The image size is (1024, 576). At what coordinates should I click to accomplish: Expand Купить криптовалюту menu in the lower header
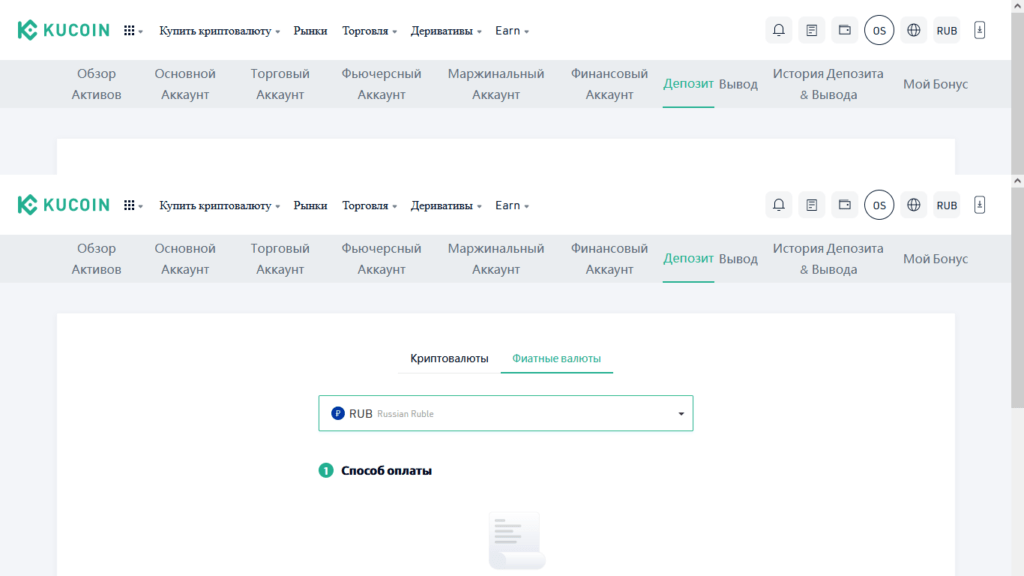(219, 205)
